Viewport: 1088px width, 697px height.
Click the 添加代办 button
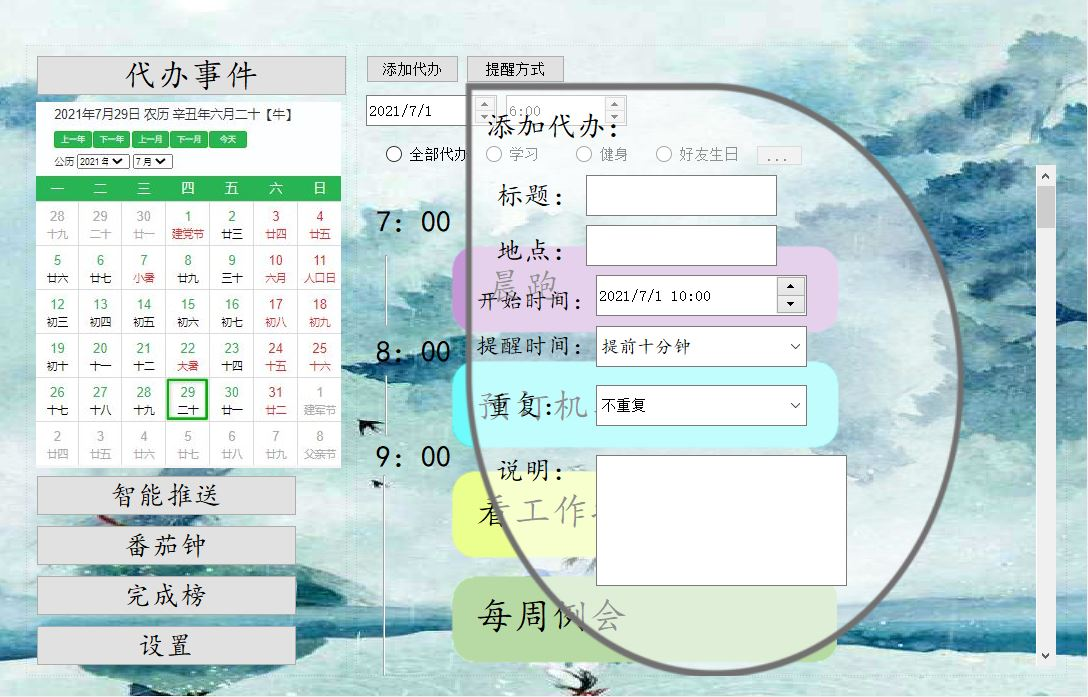[412, 69]
